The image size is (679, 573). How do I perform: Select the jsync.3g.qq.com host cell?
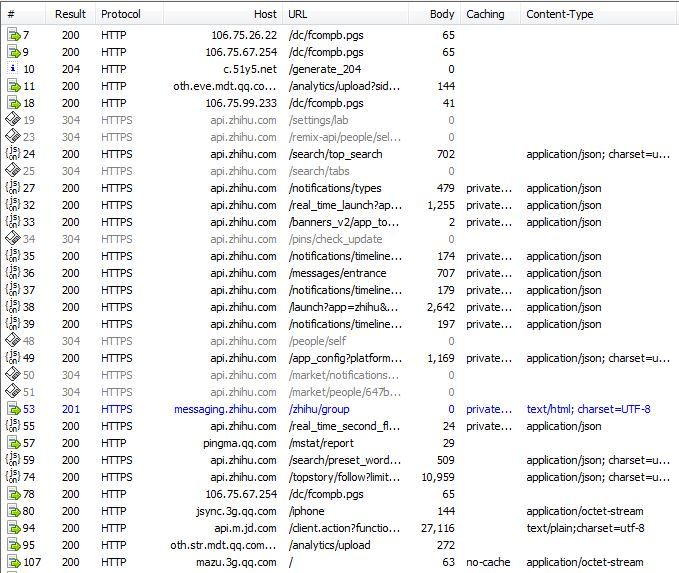[x=236, y=511]
